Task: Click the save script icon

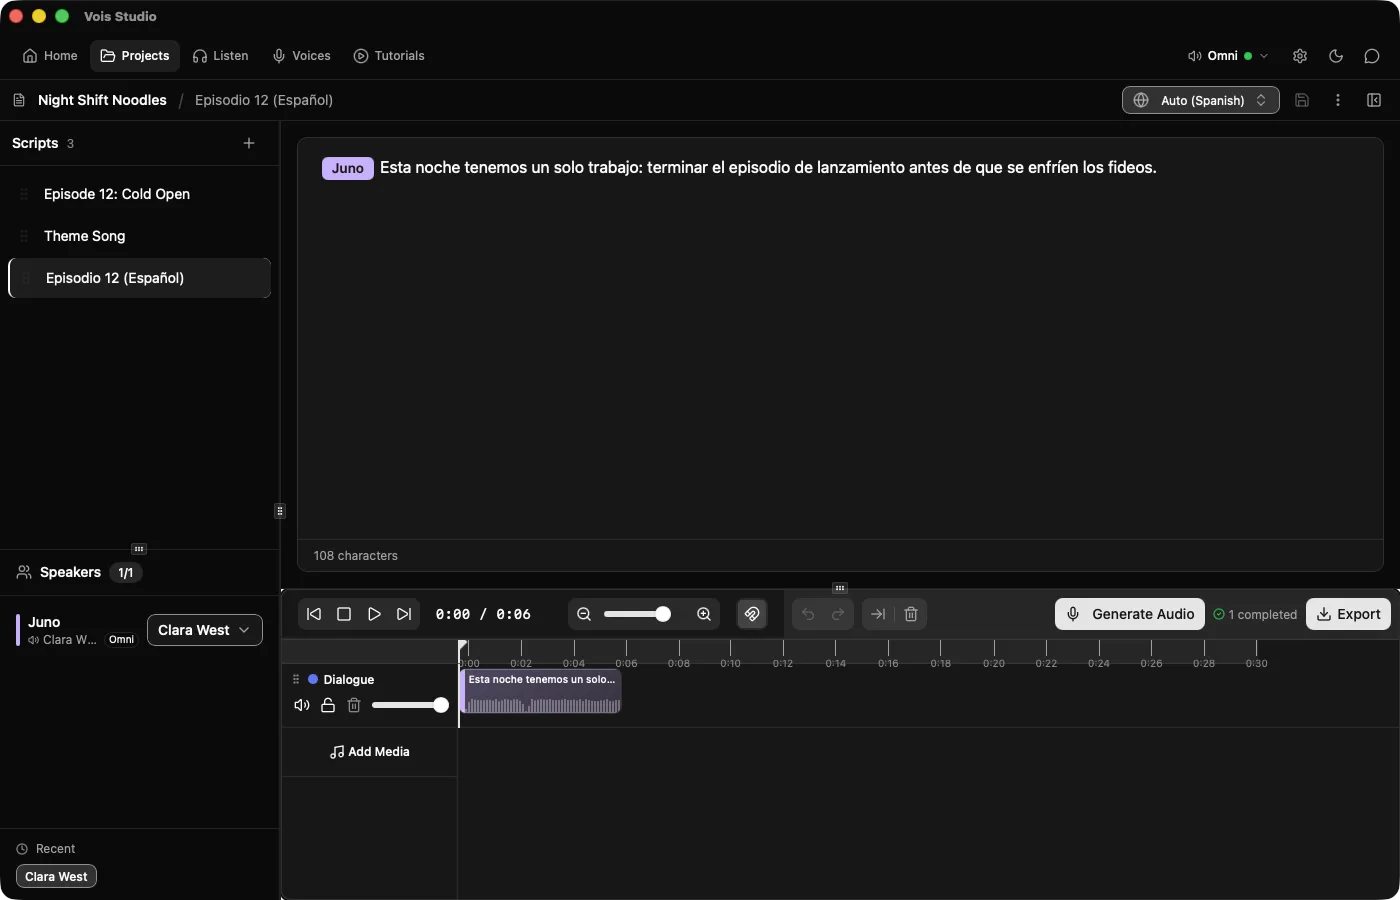Action: click(1302, 100)
